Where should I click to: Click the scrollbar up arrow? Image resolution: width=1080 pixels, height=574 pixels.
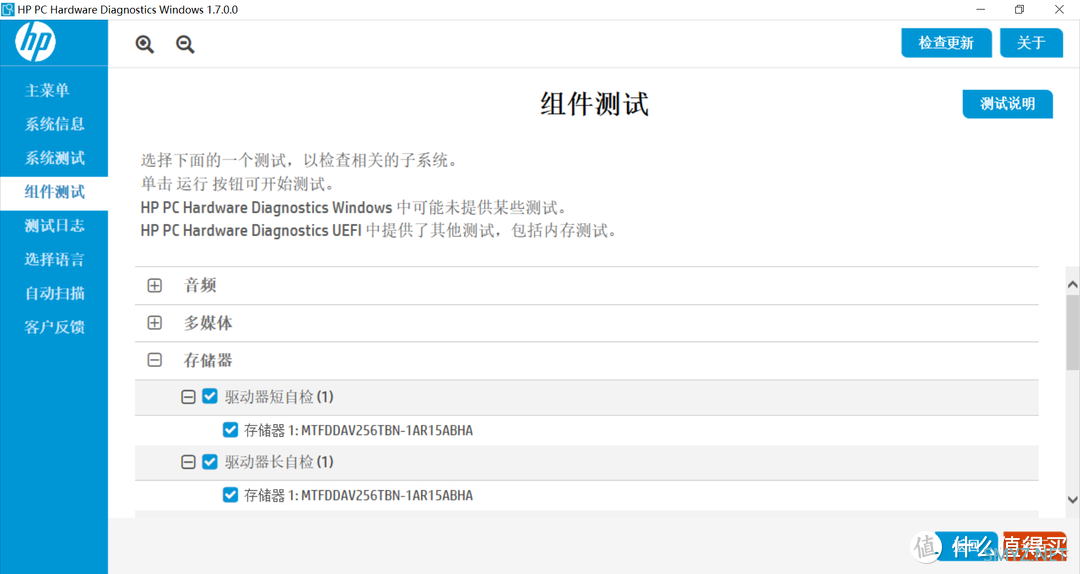point(1072,284)
